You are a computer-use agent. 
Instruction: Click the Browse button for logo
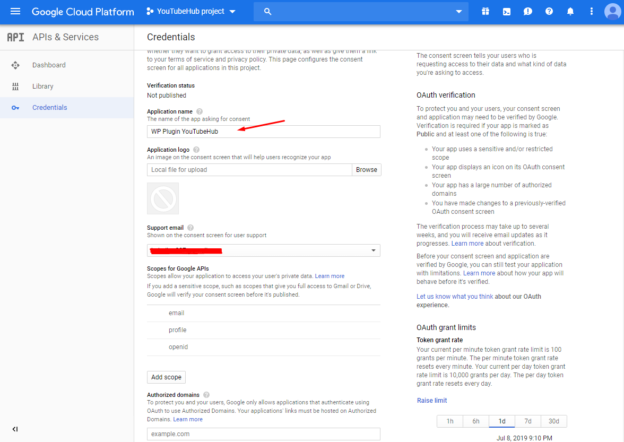366,170
